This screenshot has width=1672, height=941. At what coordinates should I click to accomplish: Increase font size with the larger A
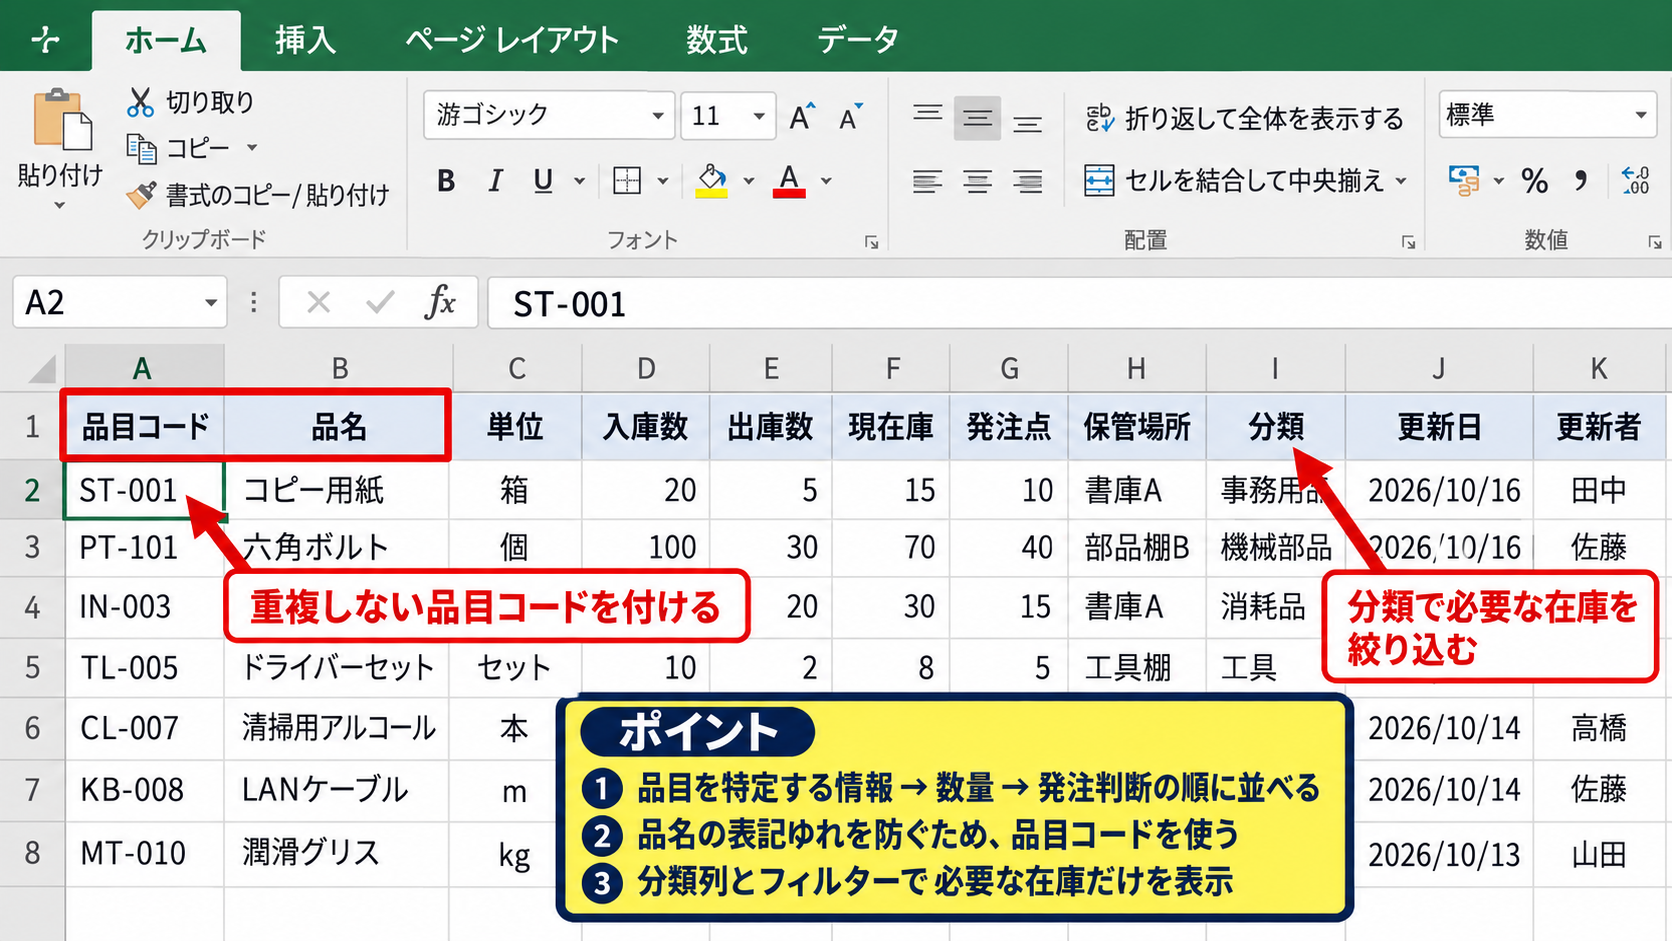(802, 117)
